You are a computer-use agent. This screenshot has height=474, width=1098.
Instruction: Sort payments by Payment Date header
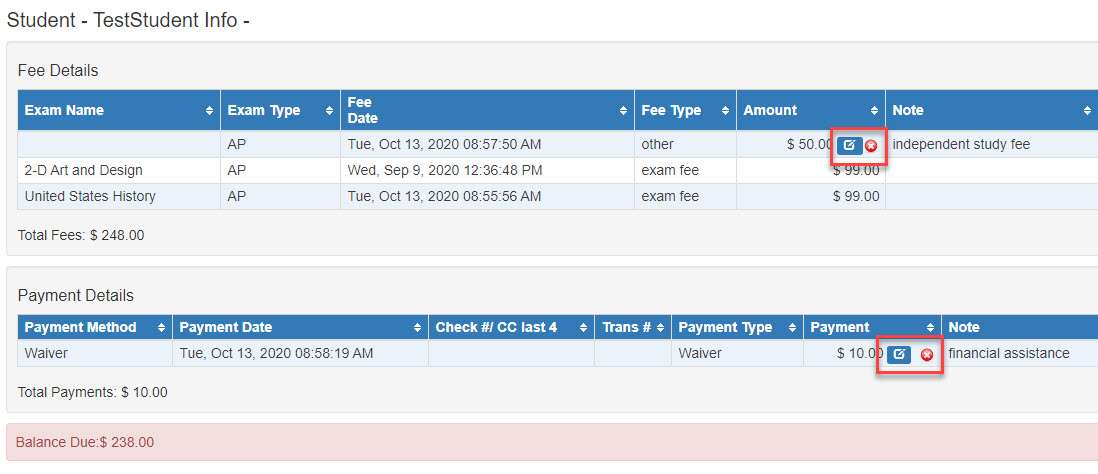click(300, 327)
